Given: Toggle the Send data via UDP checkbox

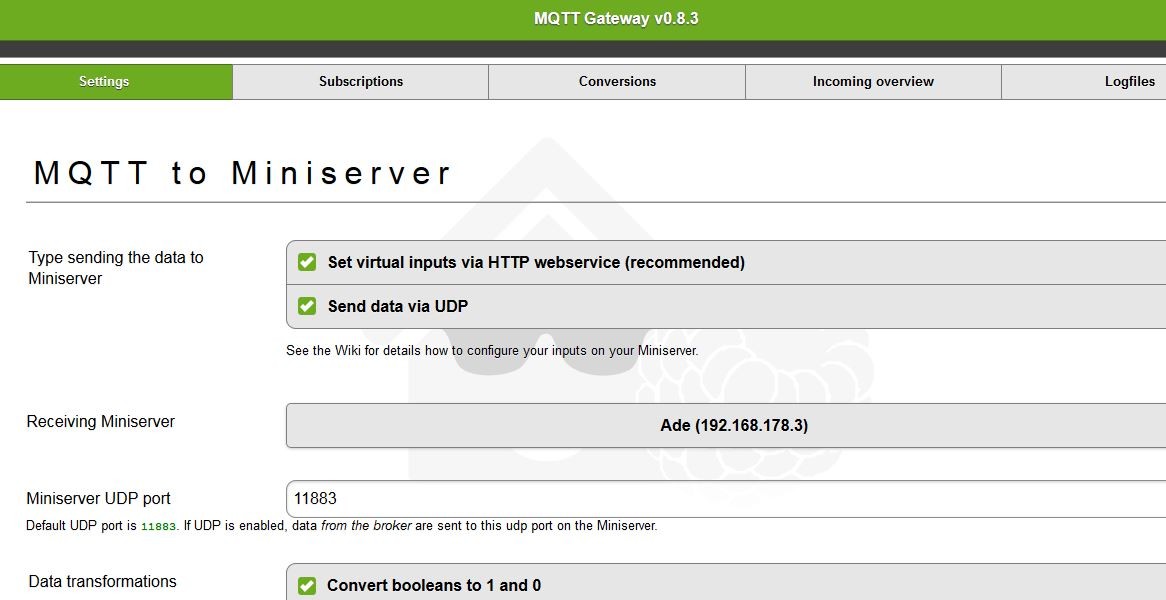Looking at the screenshot, I should (x=307, y=306).
